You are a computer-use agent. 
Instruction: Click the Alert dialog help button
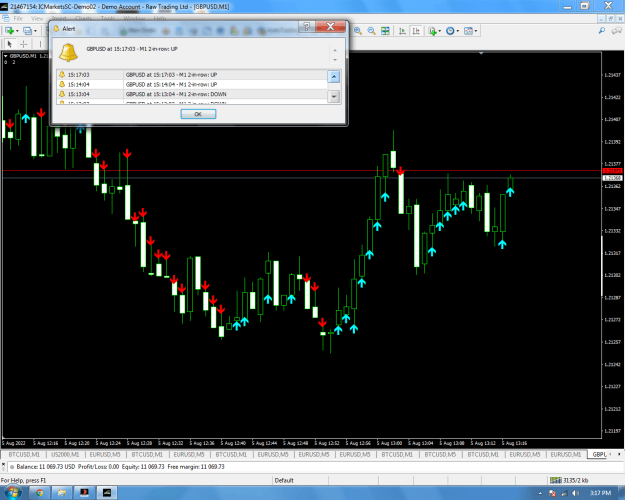307,27
